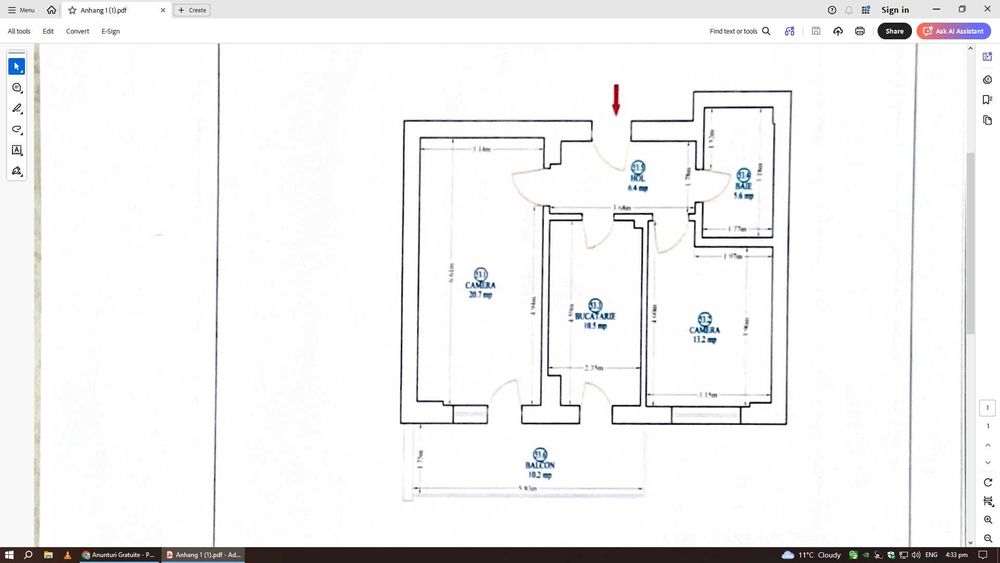The height and width of the screenshot is (563, 1000).
Task: Open the Adobe apps grid icon
Action: [865, 10]
